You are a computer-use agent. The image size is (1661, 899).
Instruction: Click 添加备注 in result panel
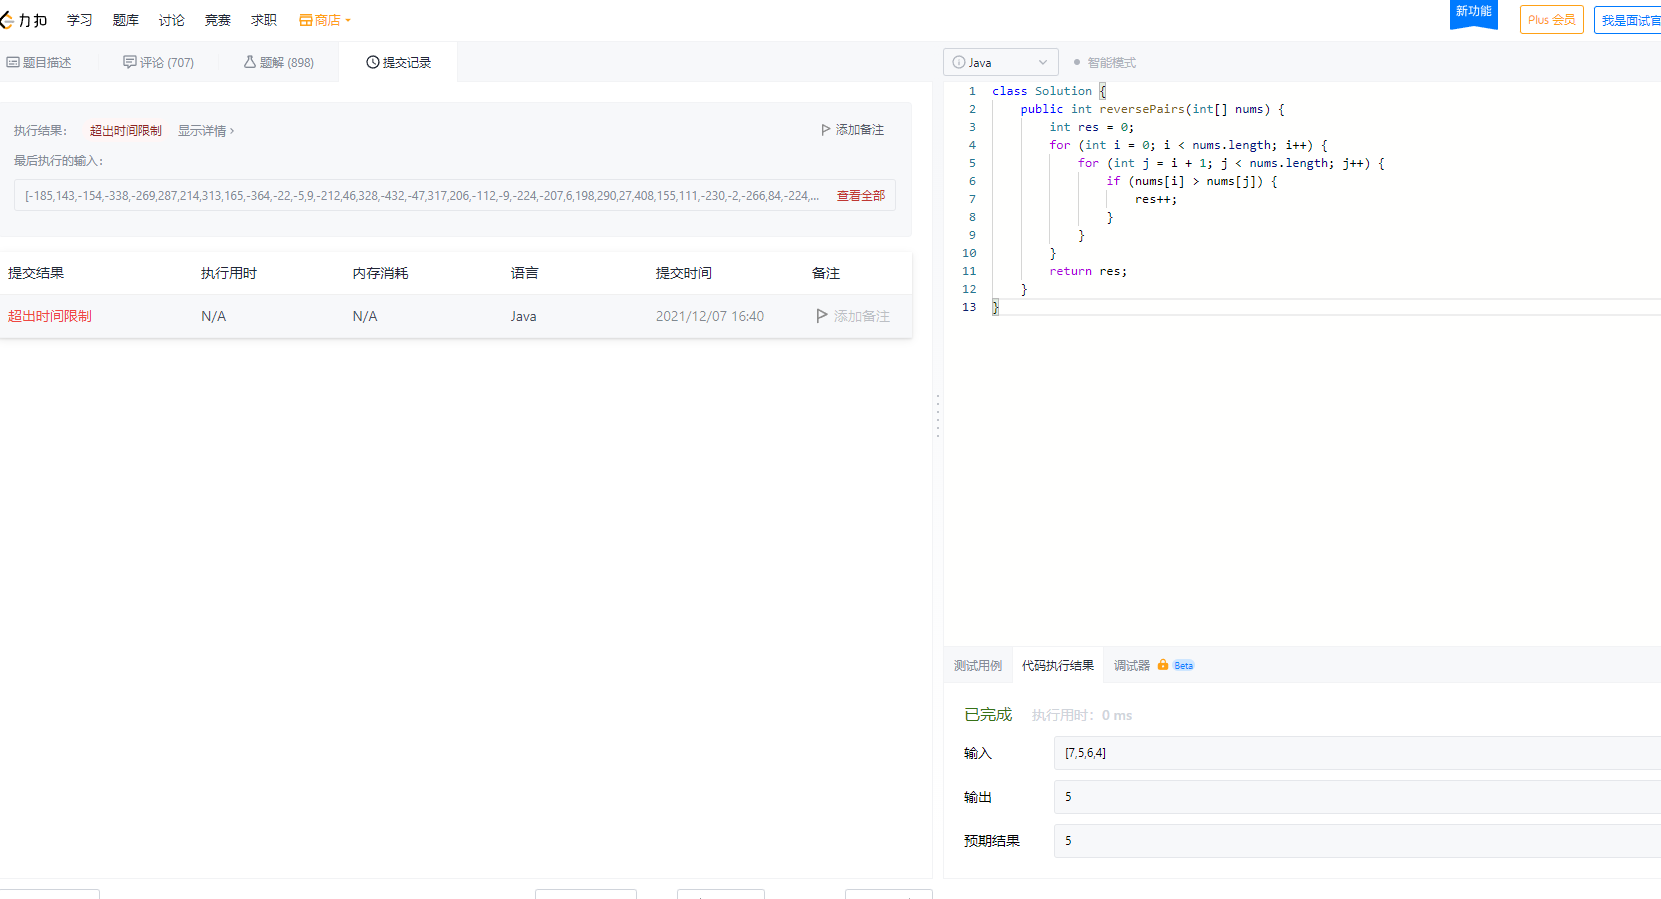pos(852,130)
